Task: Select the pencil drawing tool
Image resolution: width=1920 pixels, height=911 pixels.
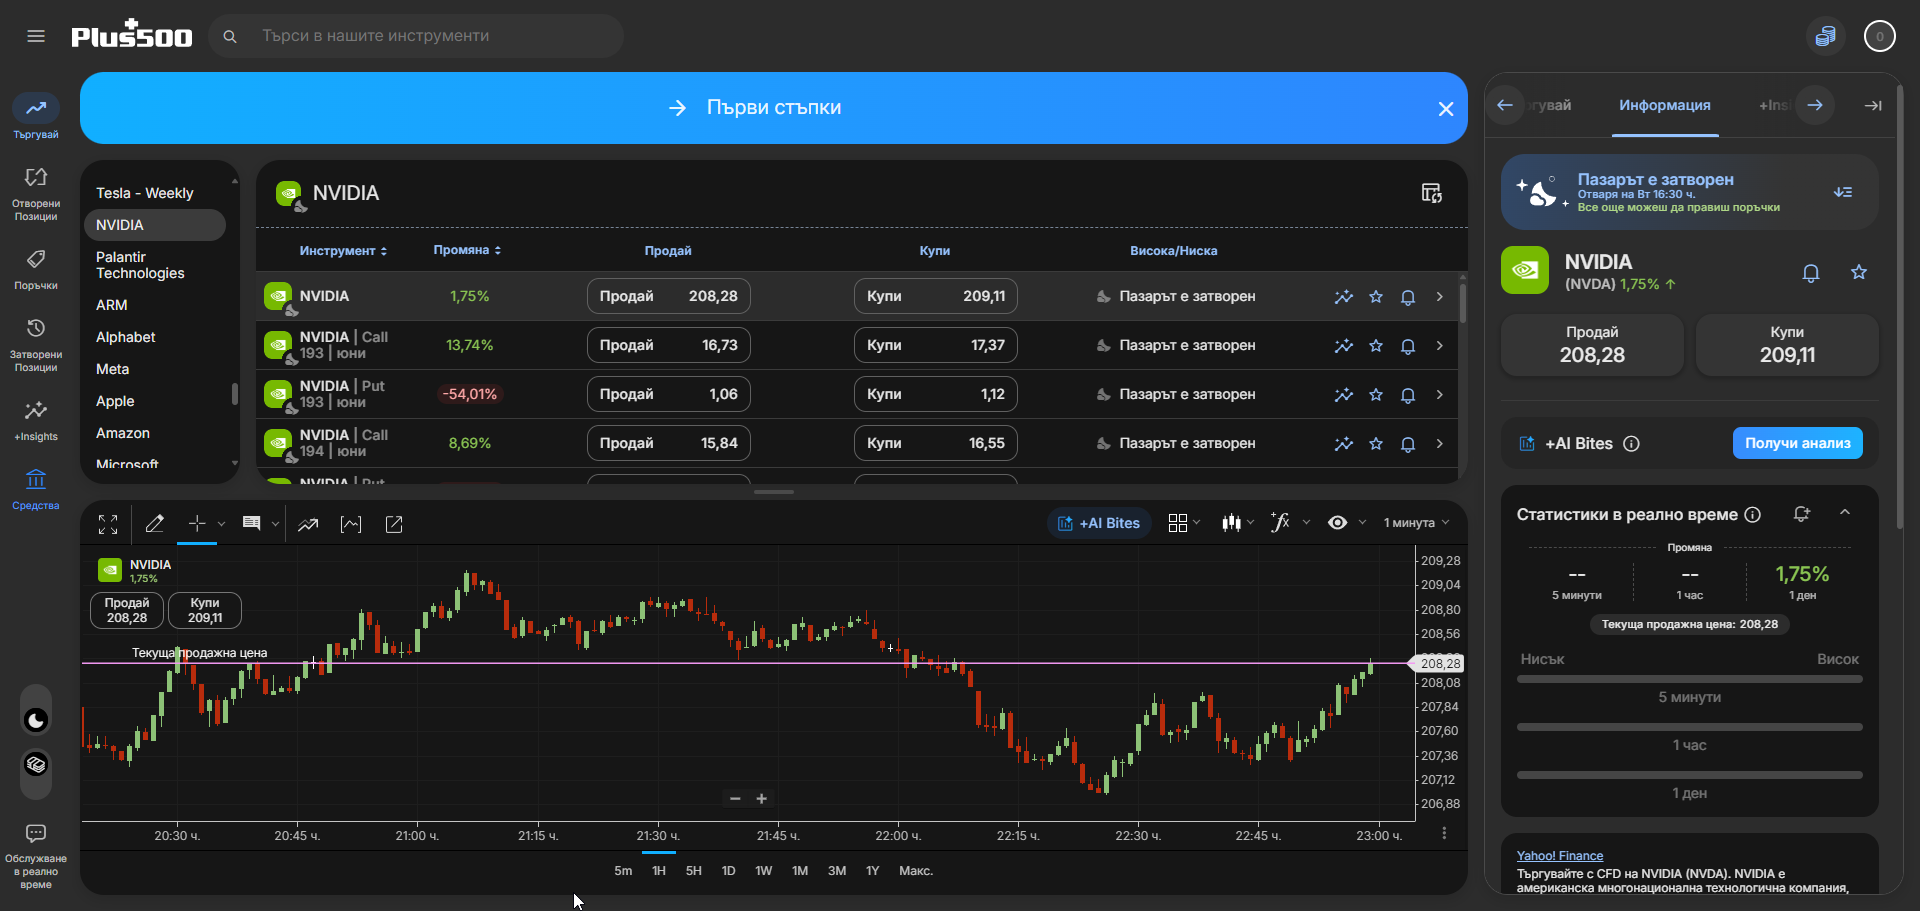Action: 154,524
